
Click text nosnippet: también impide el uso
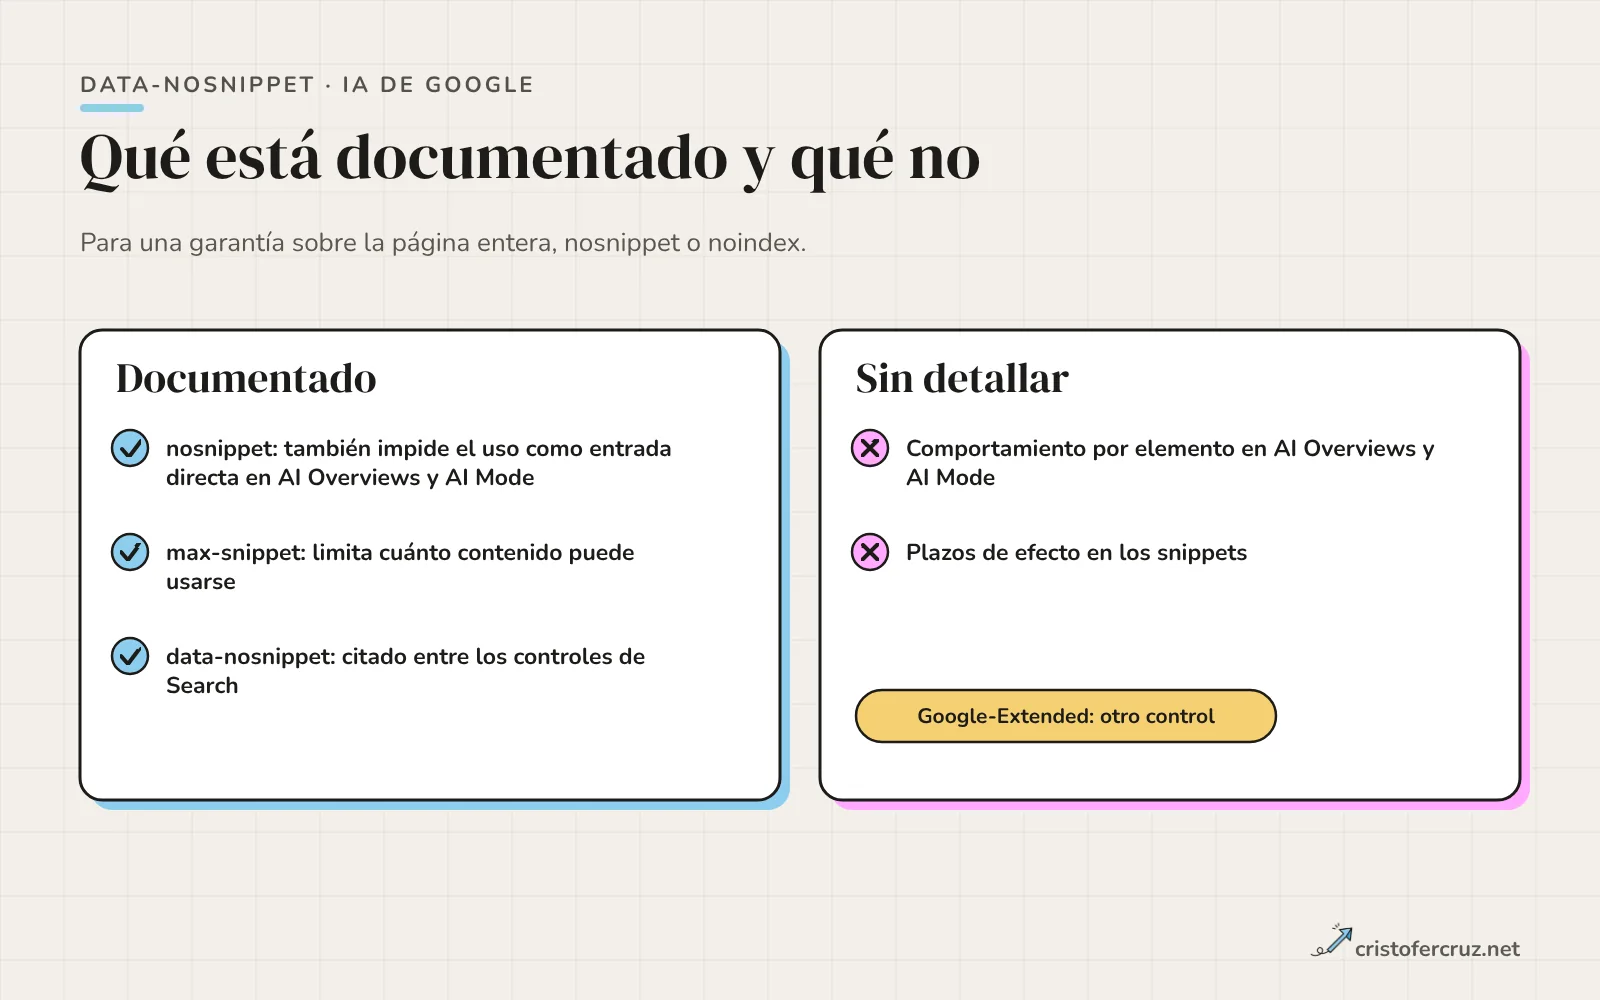coord(419,463)
